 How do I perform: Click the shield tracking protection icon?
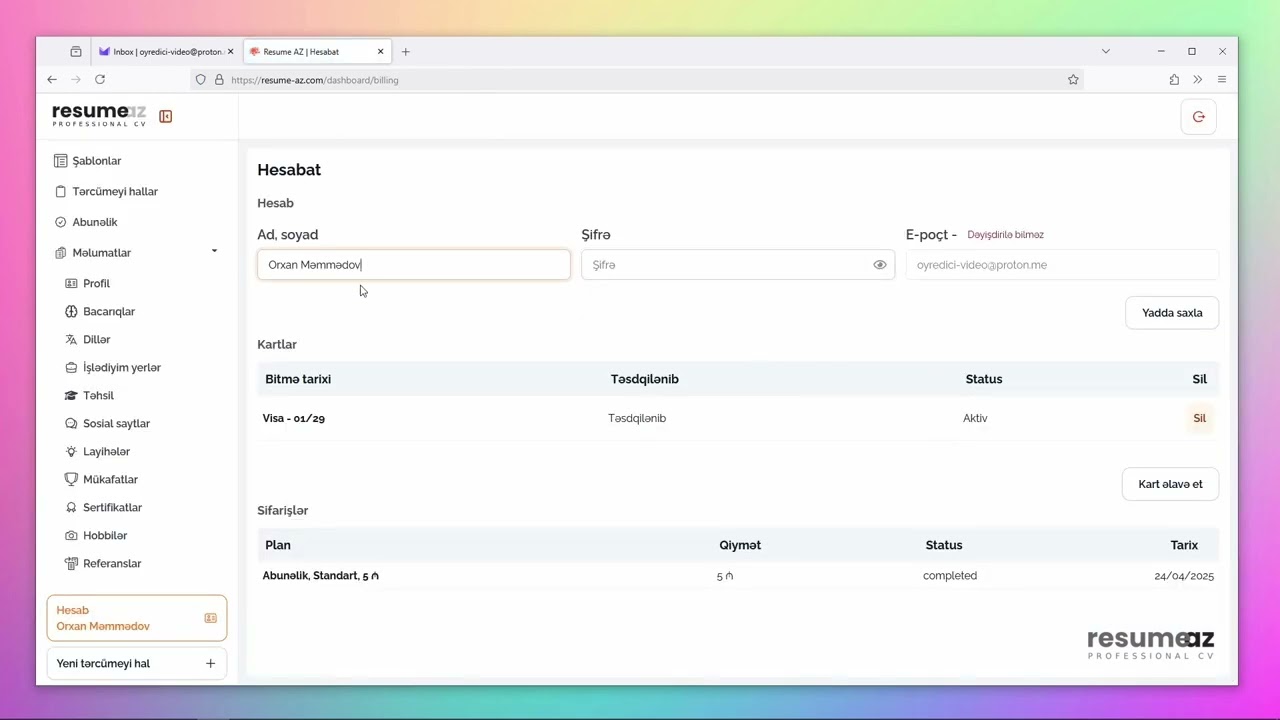[201, 80]
